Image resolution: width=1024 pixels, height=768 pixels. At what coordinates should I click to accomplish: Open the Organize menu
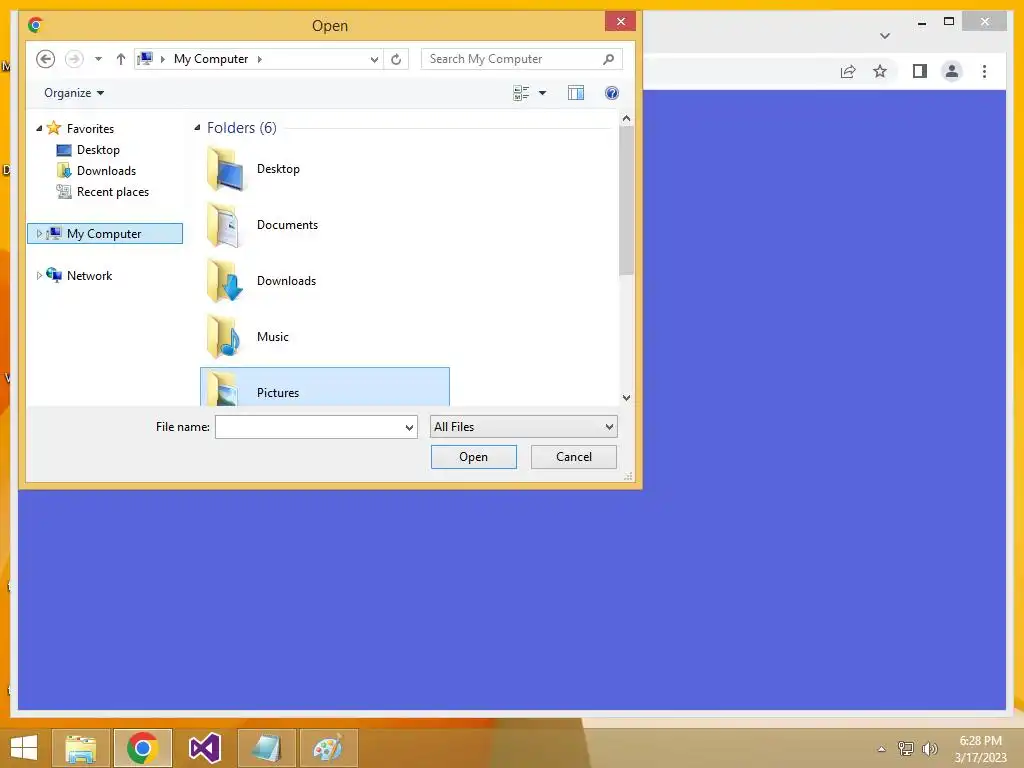pos(74,93)
